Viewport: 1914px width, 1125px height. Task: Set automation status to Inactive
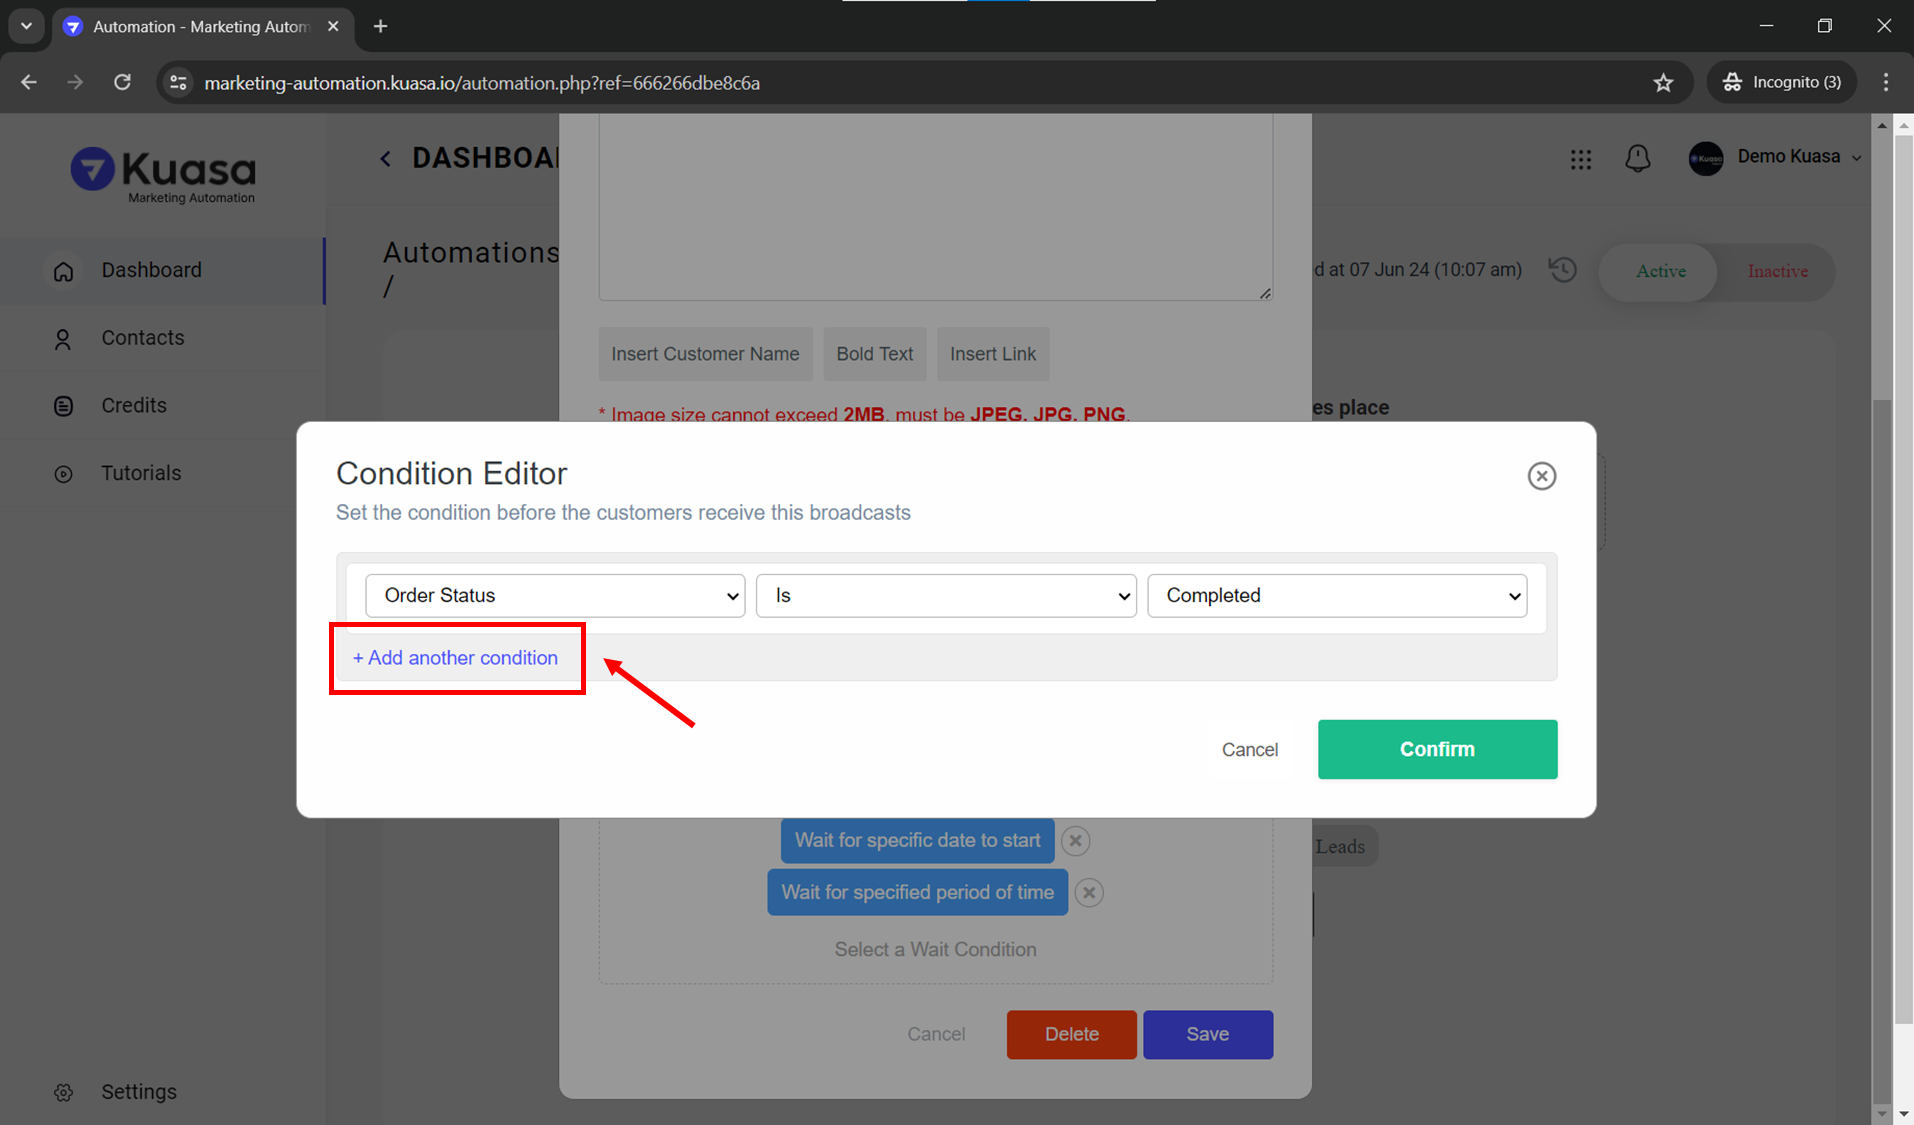[1776, 271]
